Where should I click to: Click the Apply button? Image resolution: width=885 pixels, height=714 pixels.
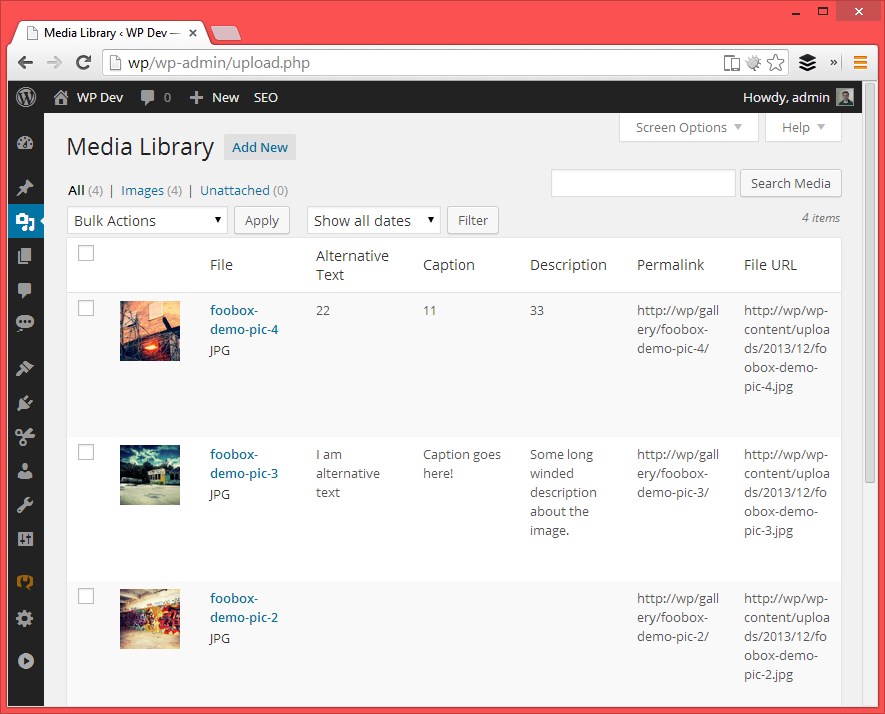tap(262, 220)
